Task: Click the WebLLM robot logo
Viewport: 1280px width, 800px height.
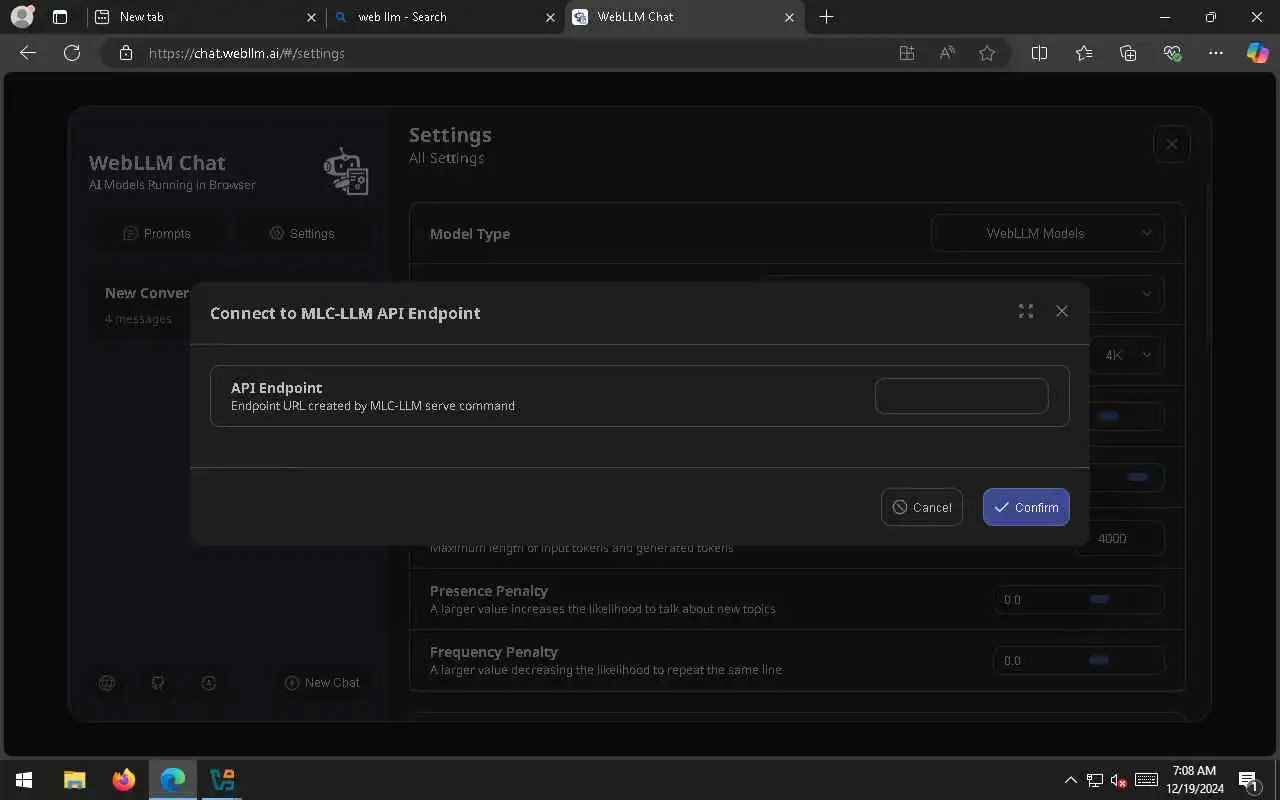Action: coord(346,171)
